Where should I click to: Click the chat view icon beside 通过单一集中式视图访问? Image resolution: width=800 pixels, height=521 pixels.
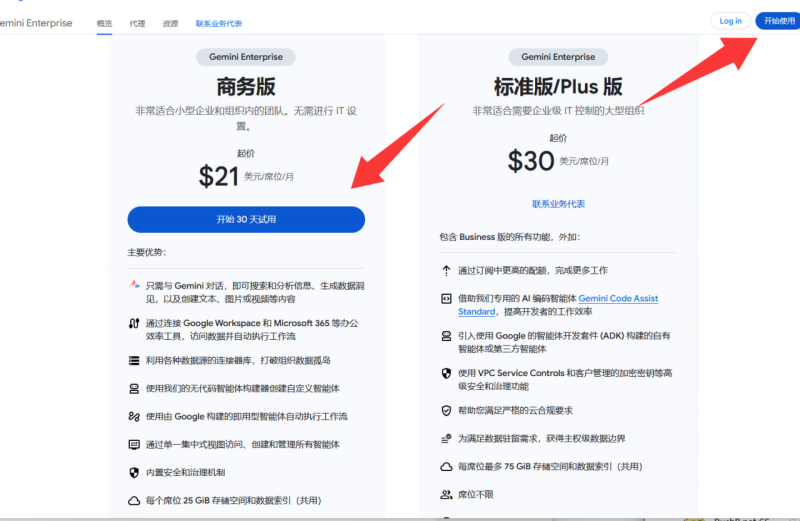134,444
